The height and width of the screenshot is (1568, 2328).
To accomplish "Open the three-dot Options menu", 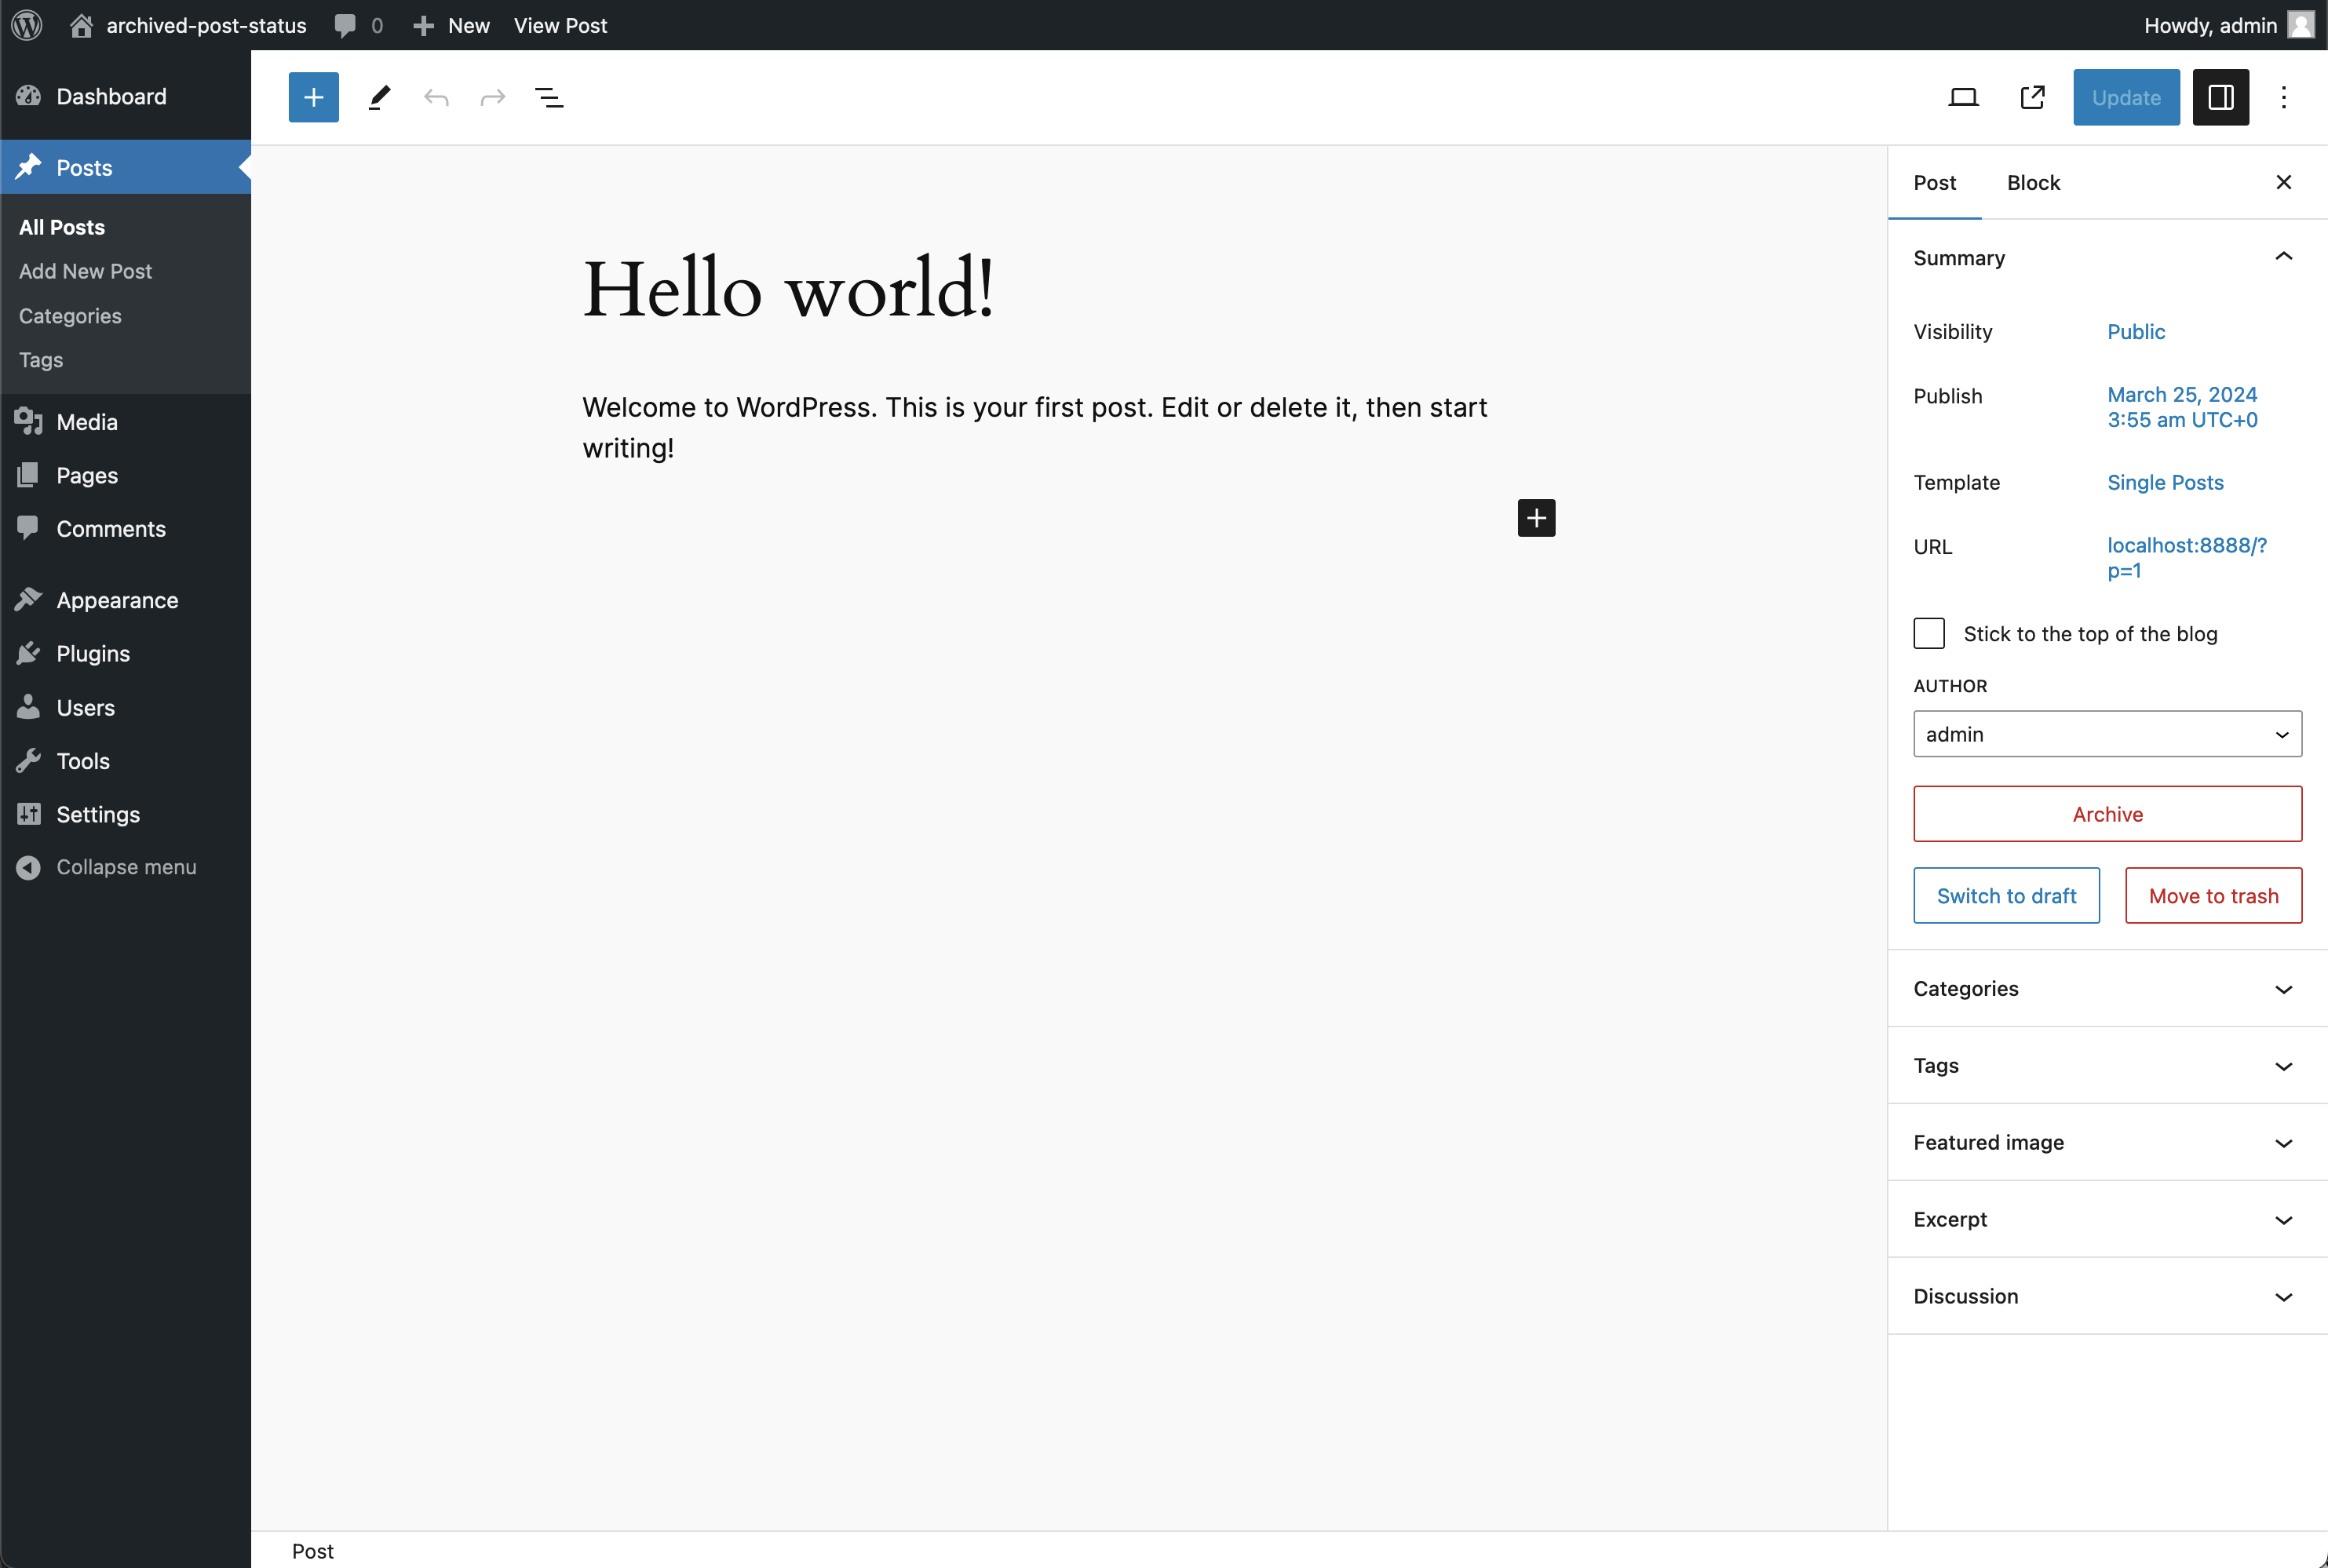I will [2283, 97].
